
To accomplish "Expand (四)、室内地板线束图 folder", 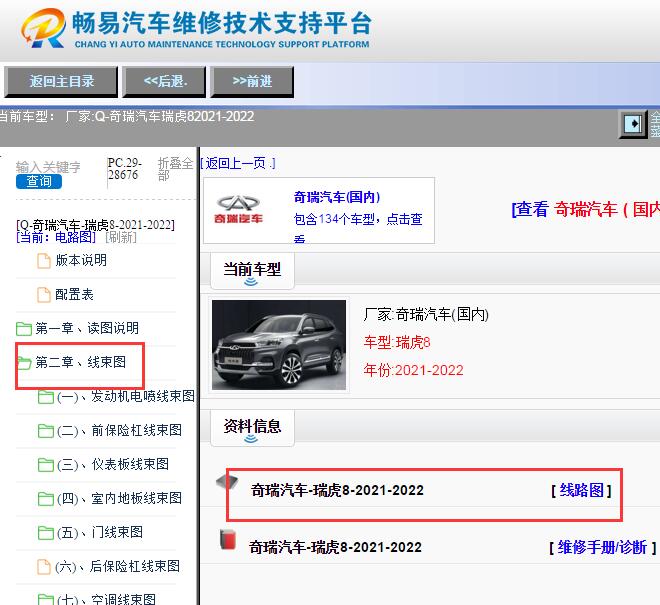I will pos(120,498).
